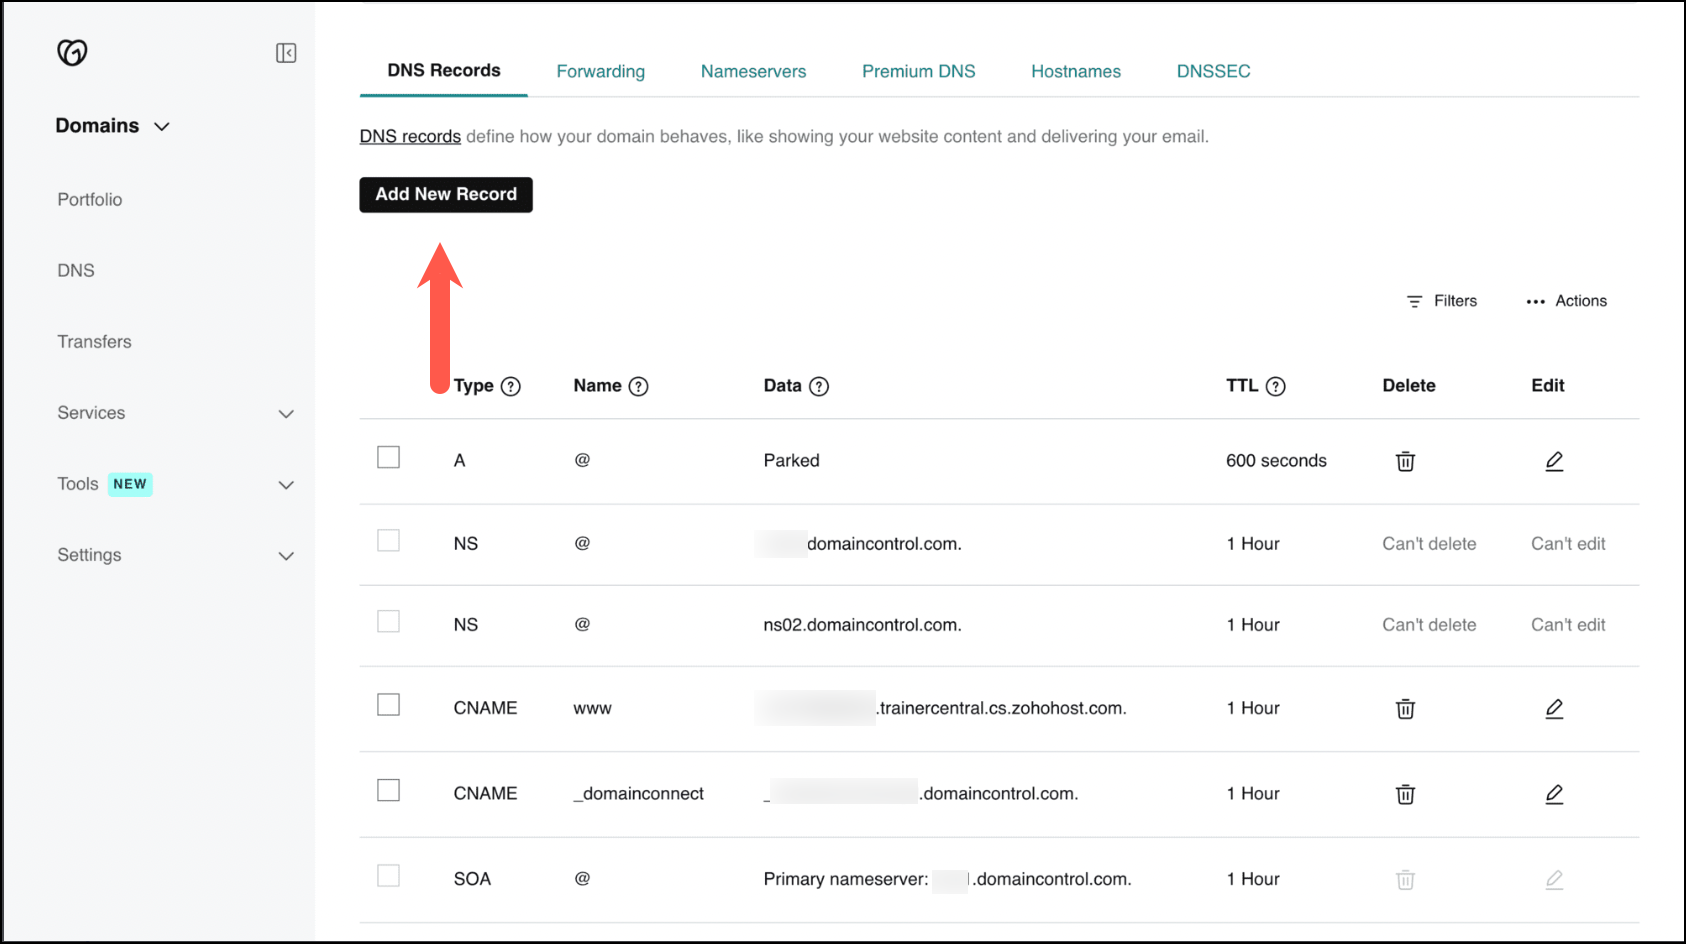Click the Add New Record button

446,194
